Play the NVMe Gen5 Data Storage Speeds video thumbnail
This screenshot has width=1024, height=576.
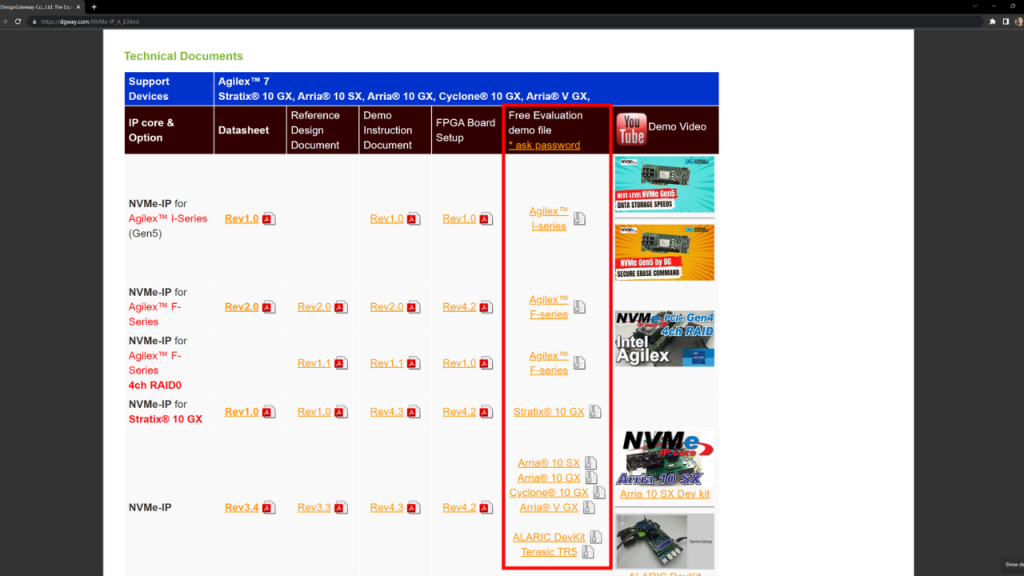[664, 185]
